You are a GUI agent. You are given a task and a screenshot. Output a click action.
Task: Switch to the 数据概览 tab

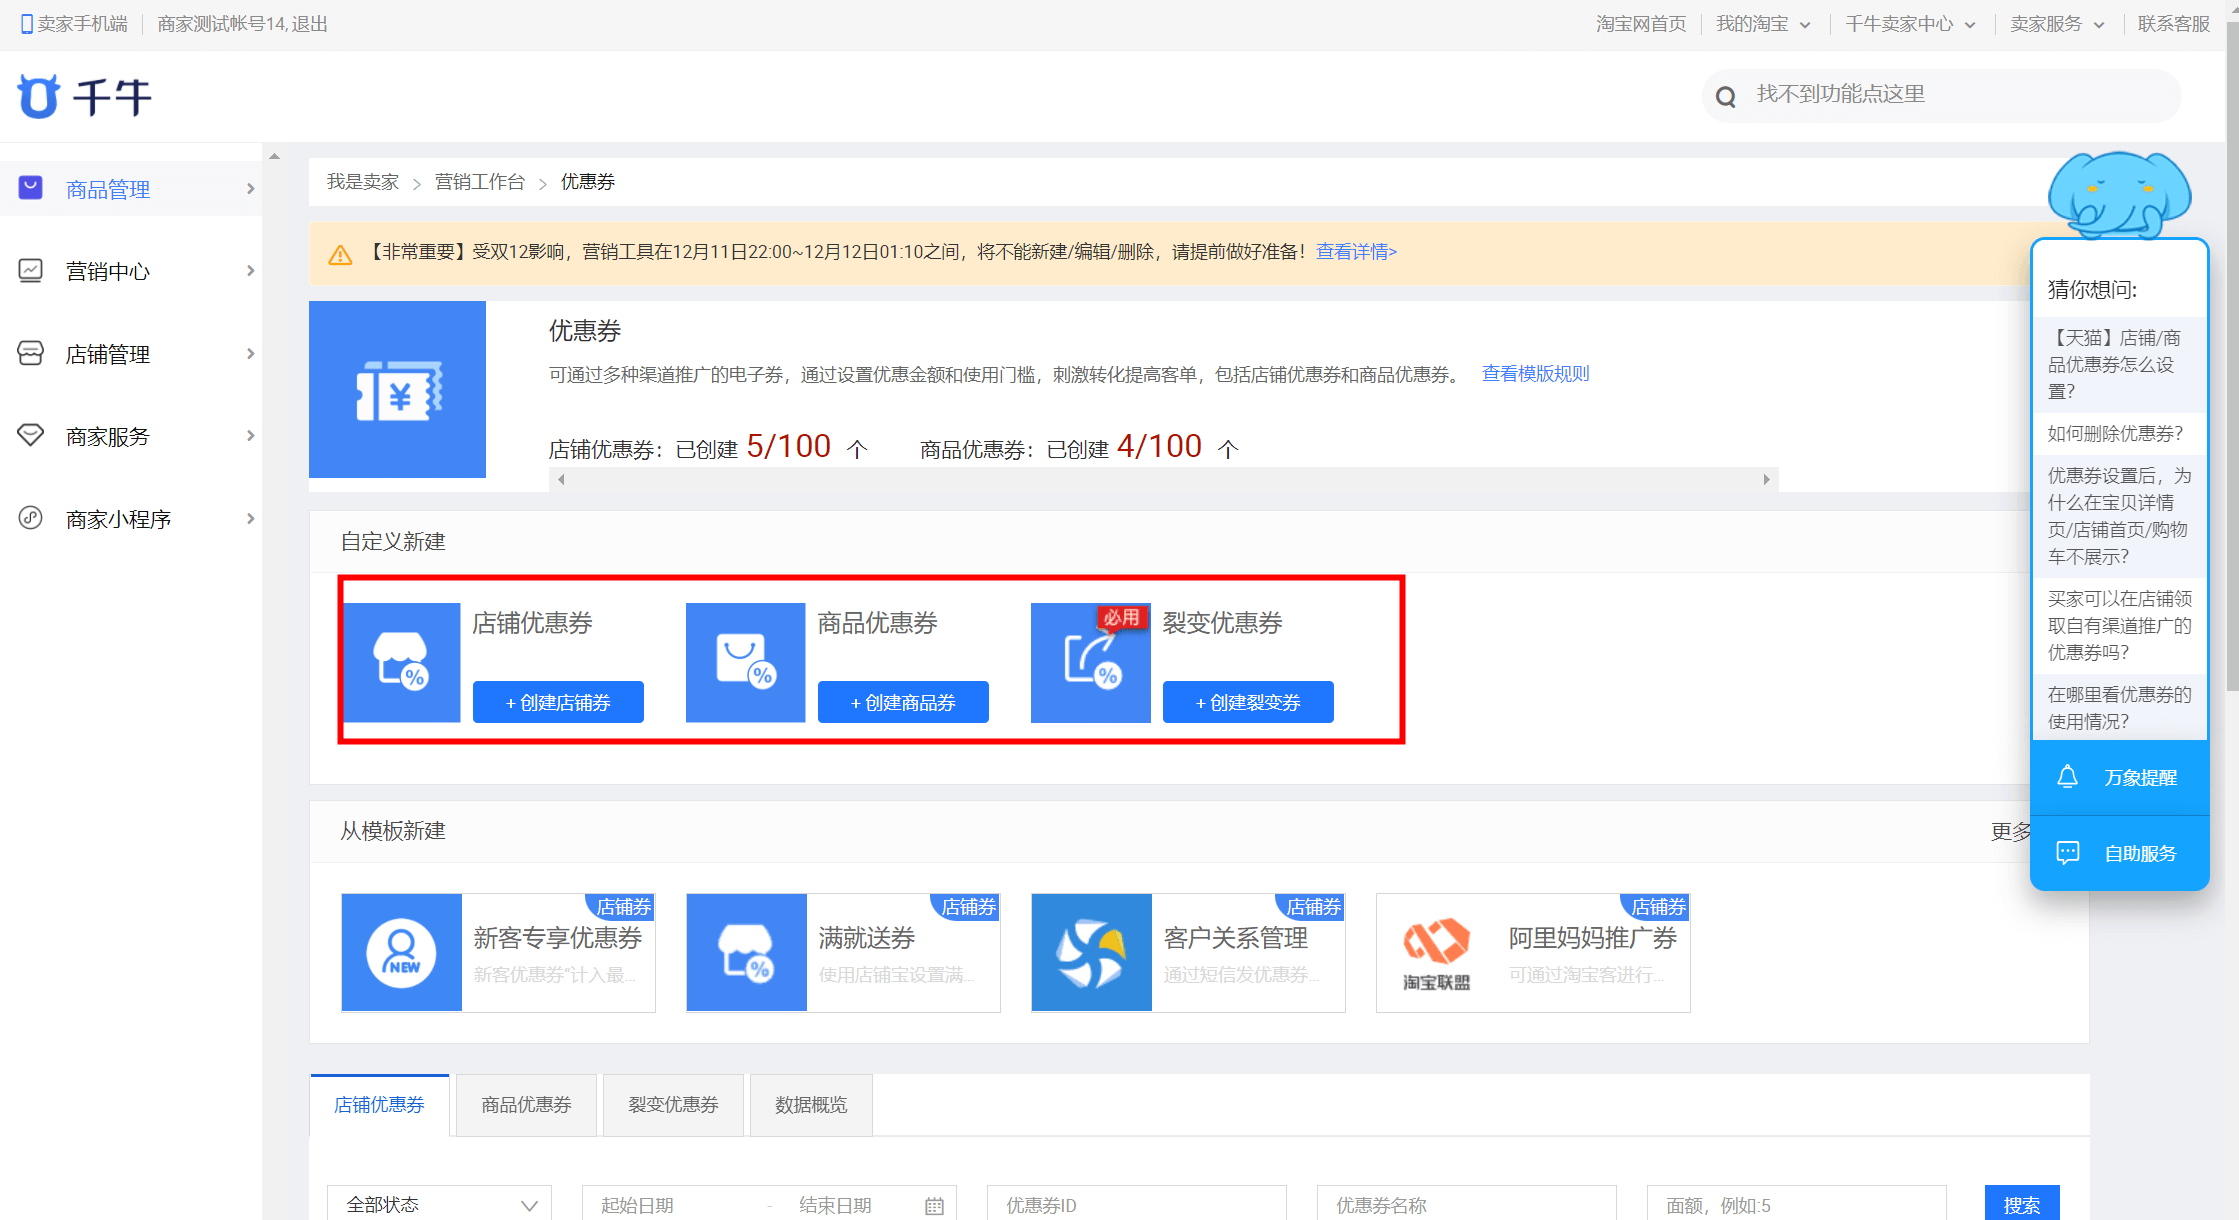tap(811, 1104)
